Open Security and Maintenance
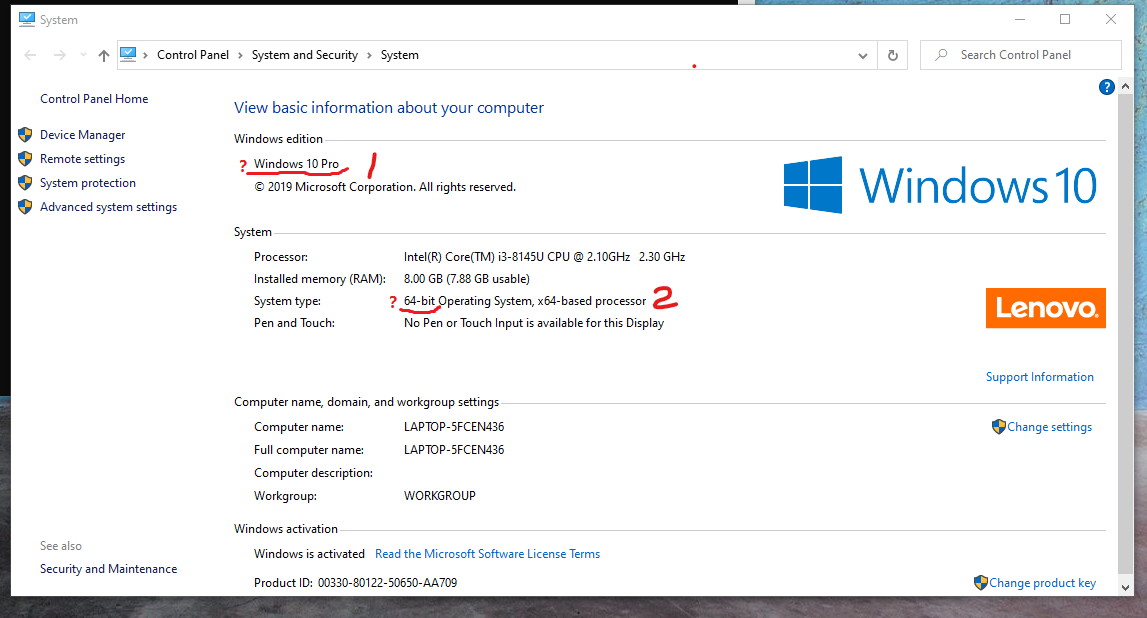Viewport: 1147px width, 618px height. click(x=108, y=569)
